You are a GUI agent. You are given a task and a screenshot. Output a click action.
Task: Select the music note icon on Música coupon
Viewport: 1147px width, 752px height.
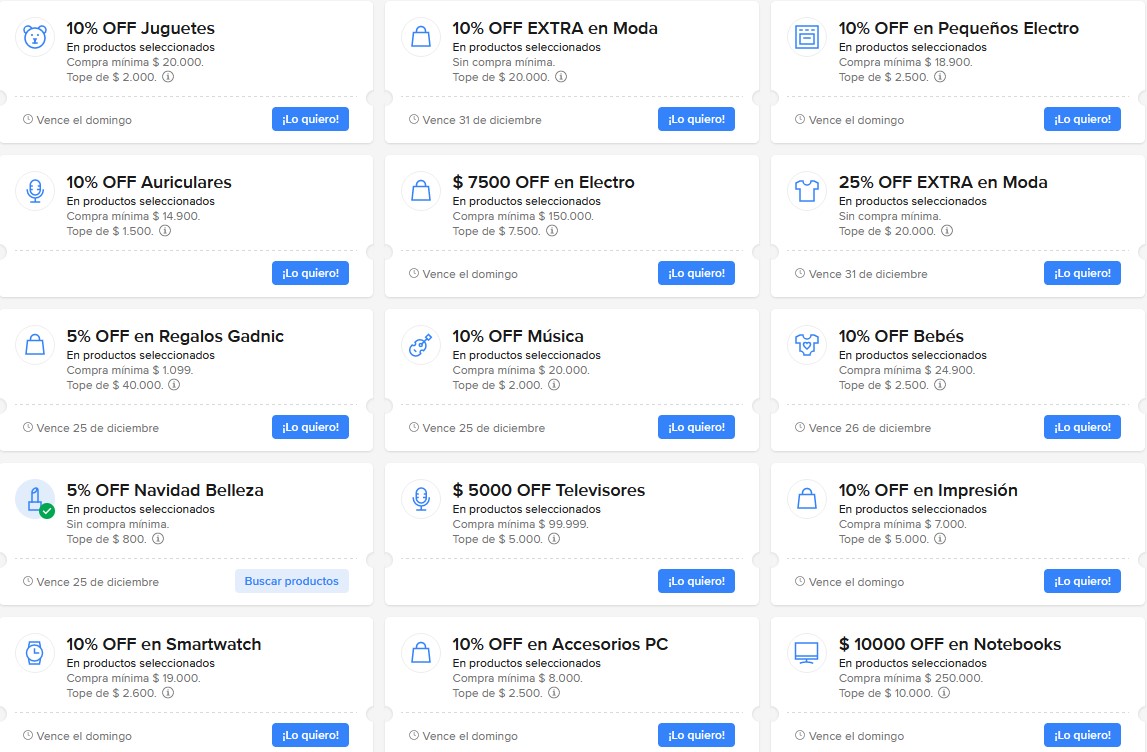[x=421, y=344]
